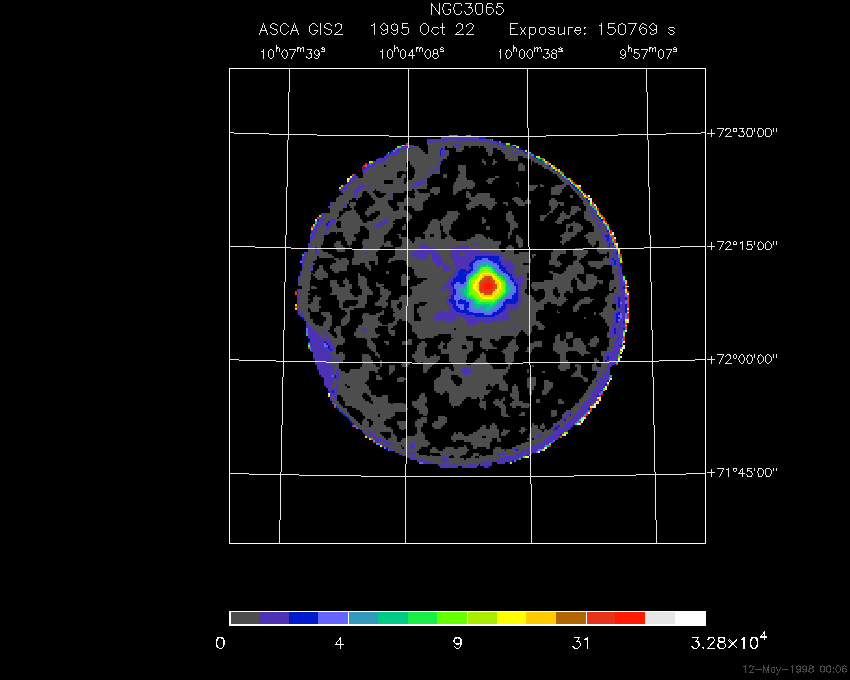This screenshot has width=850, height=680.
Task: Click the NGC3065 title text
Action: point(467,9)
